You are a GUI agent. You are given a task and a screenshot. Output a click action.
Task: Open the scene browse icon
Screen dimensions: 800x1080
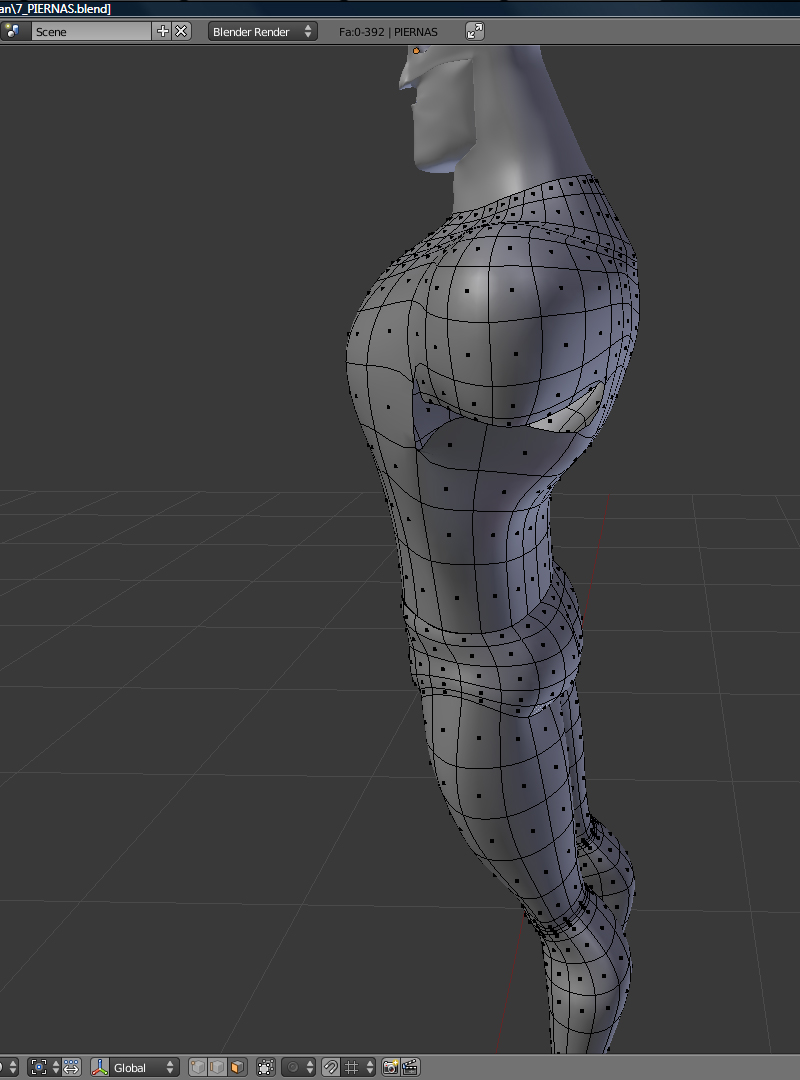(x=14, y=32)
